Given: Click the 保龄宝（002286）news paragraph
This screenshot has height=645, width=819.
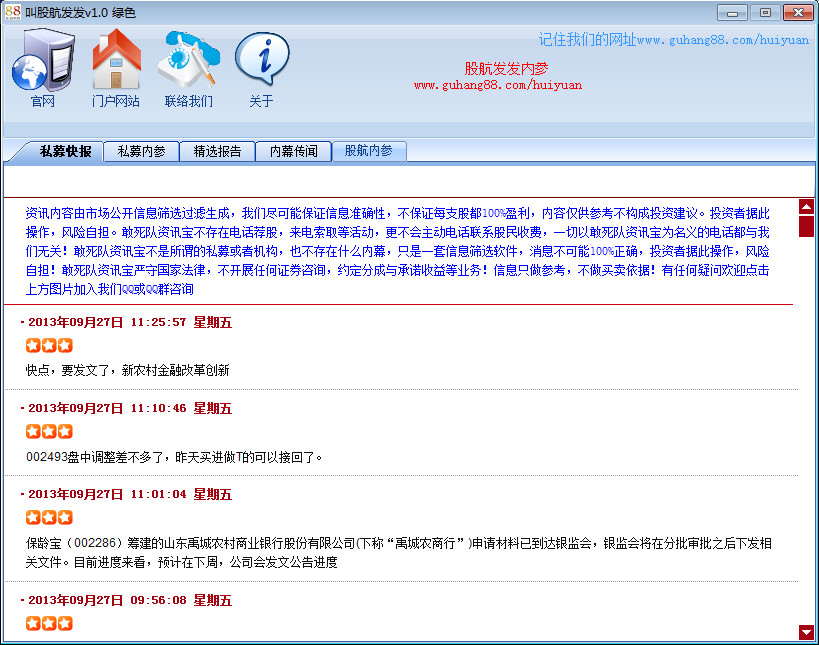Looking at the screenshot, I should [399, 553].
